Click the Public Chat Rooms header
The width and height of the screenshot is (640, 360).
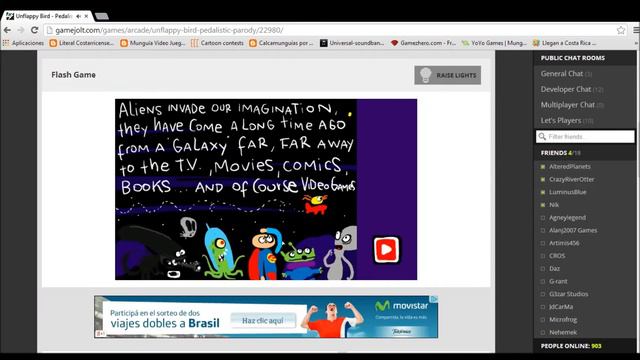573,58
